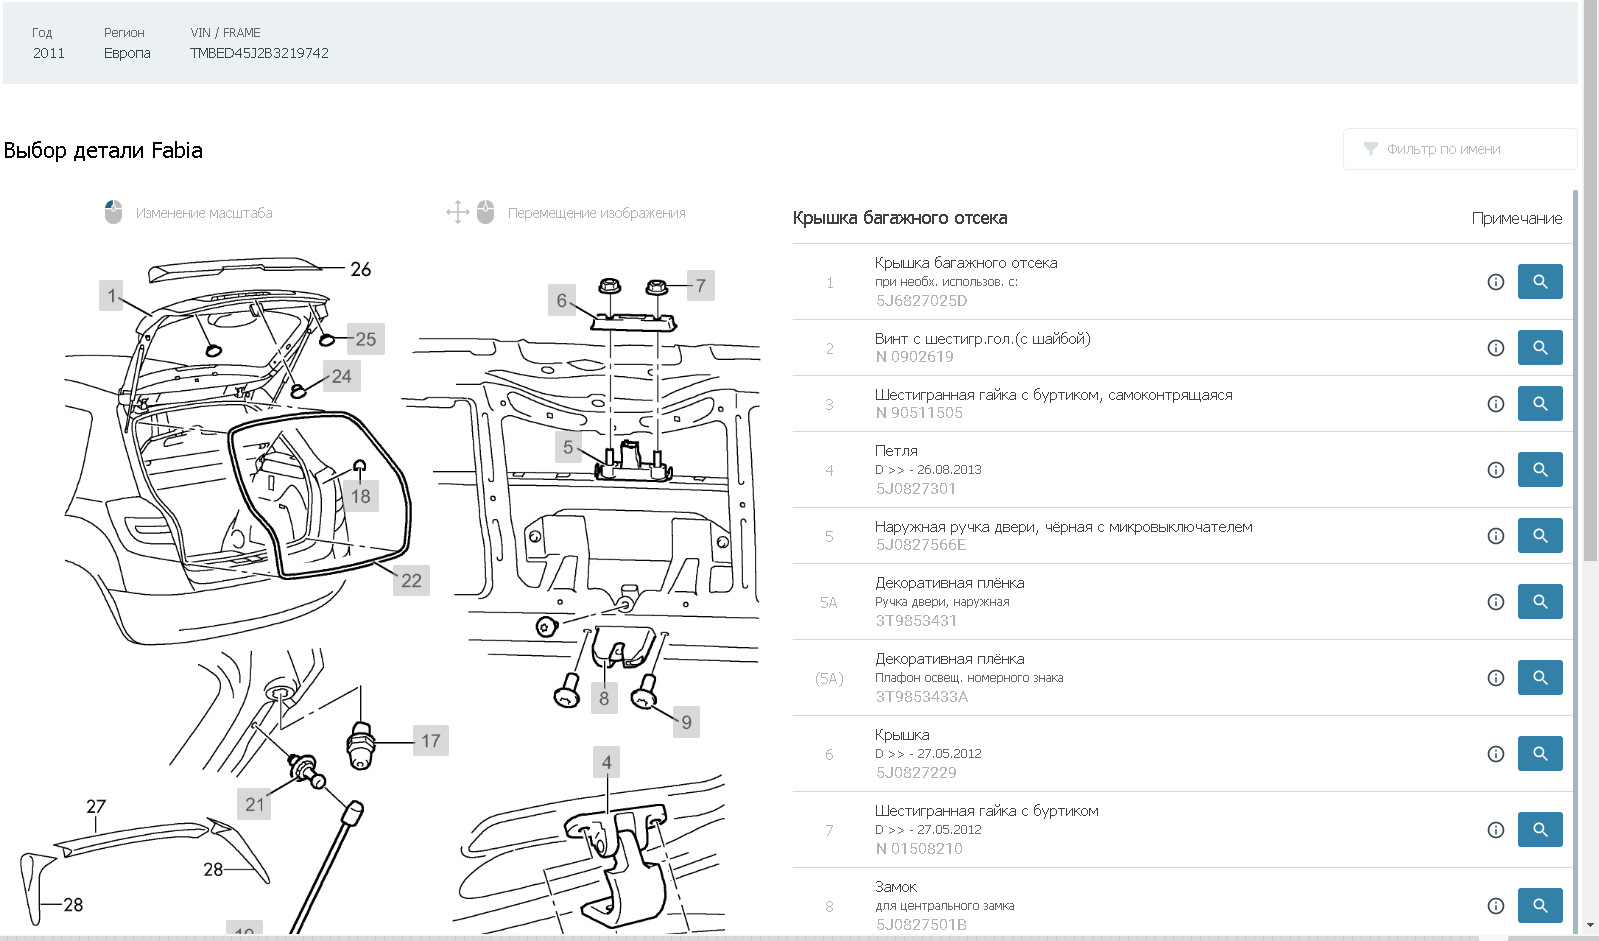
Task: Show info for Петля part 5J0827301
Action: (x=1495, y=470)
